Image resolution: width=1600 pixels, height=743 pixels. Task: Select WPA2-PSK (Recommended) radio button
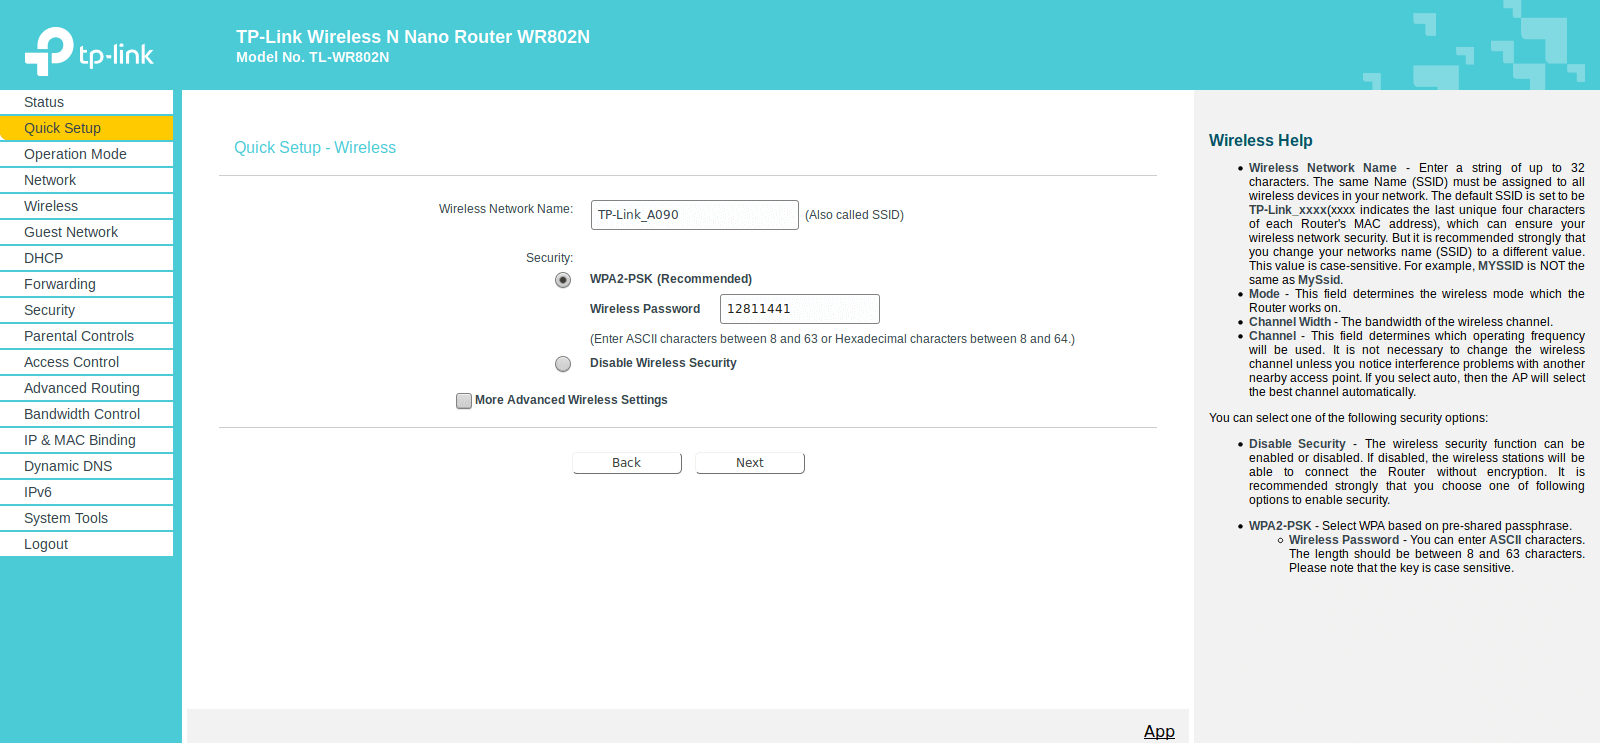point(563,280)
